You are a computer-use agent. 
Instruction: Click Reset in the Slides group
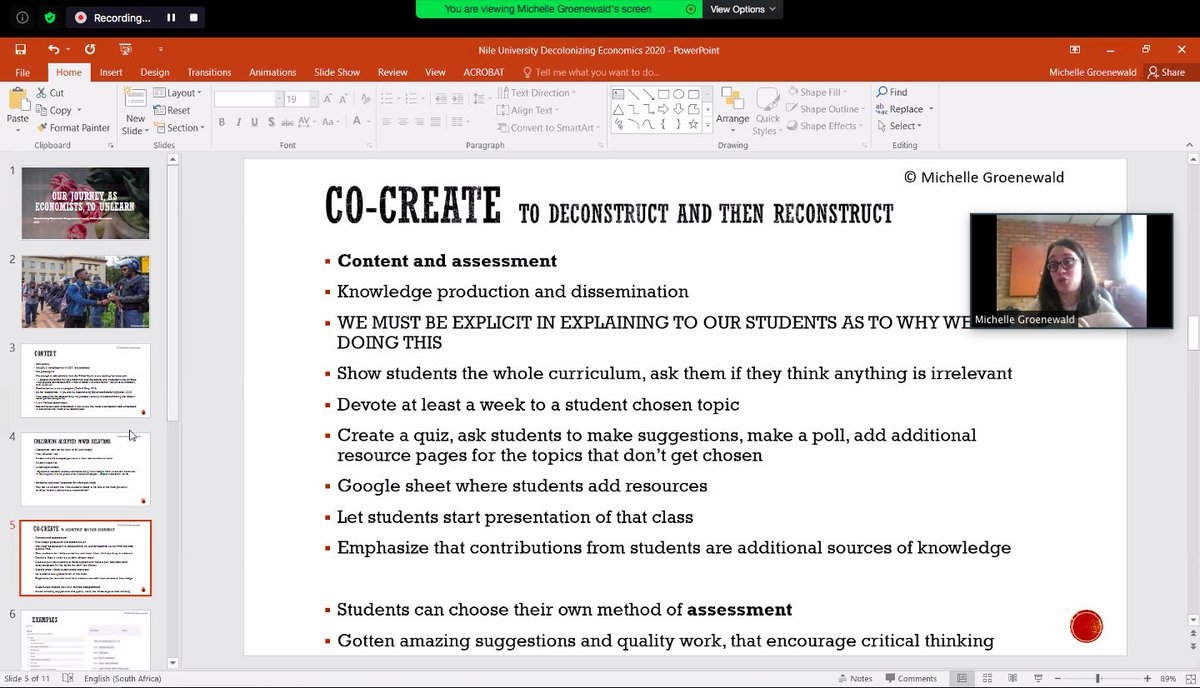pos(170,110)
